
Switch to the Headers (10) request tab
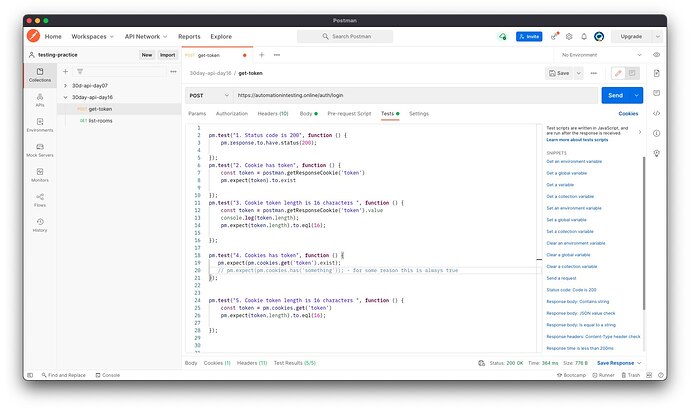click(x=273, y=114)
